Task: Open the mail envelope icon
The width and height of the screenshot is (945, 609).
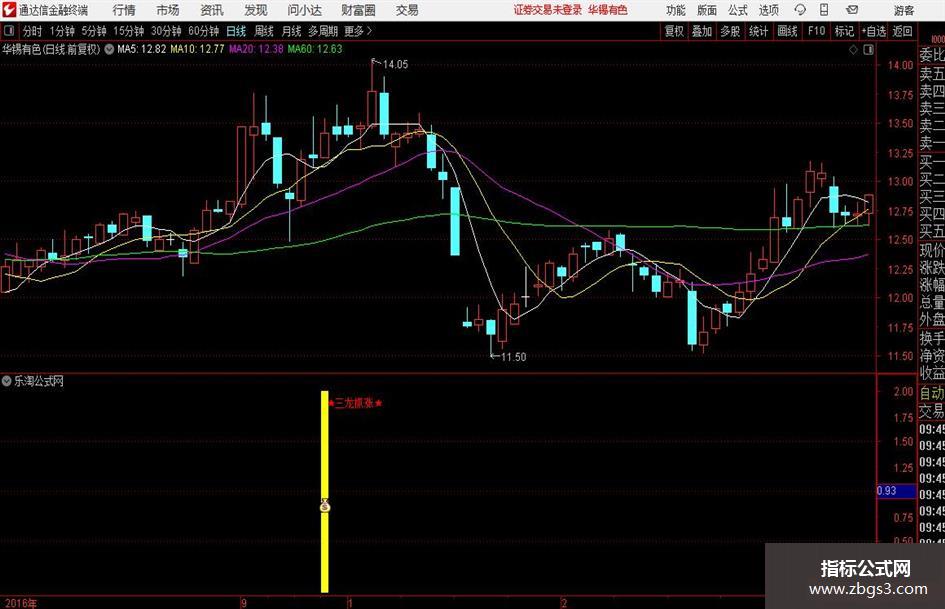Action: pyautogui.click(x=852, y=10)
